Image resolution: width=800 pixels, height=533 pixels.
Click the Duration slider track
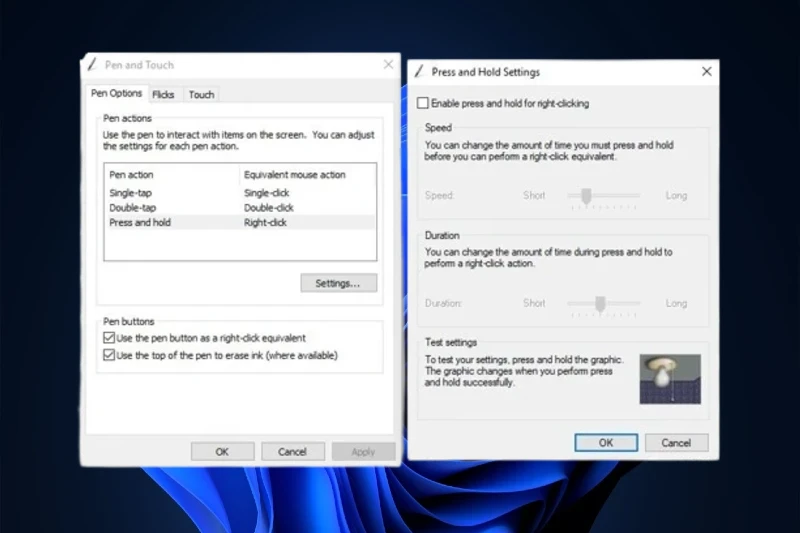coord(603,303)
